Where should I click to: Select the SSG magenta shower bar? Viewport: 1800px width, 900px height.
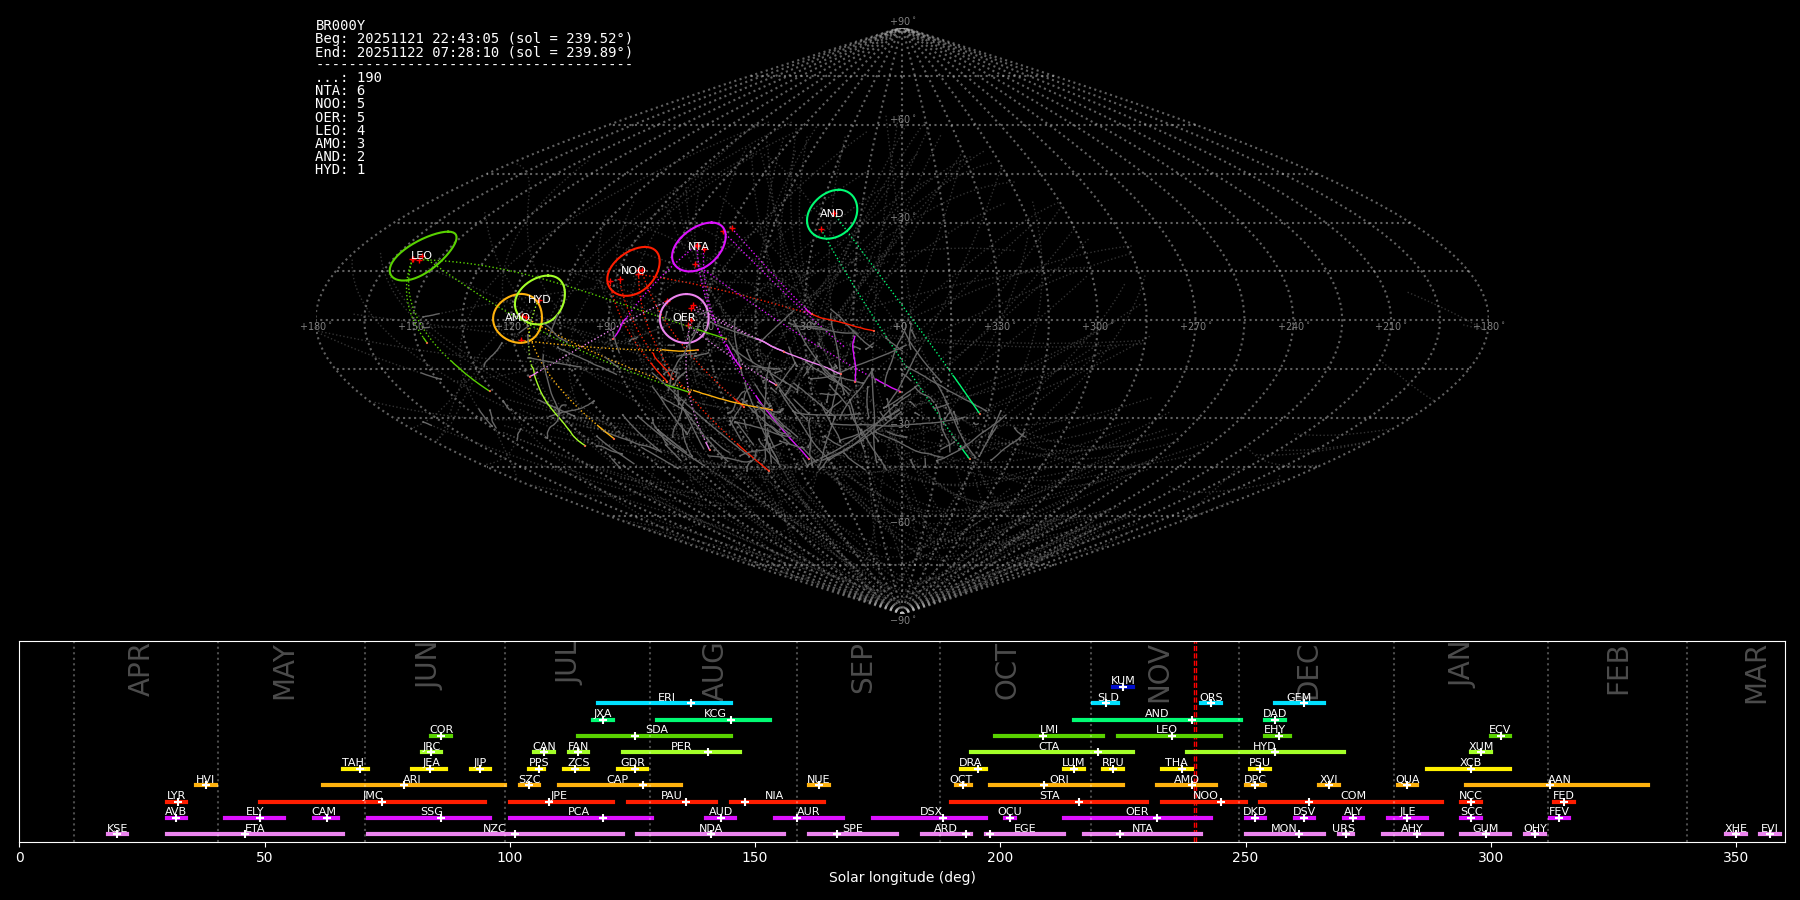pos(429,818)
